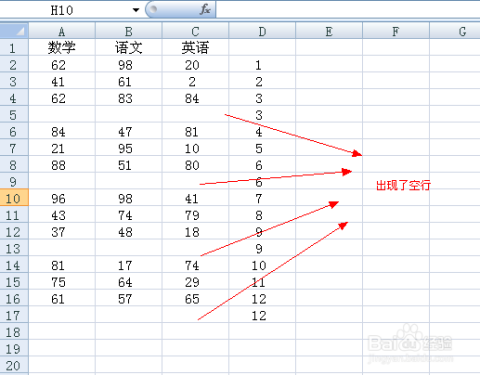Select row 17 header
The height and width of the screenshot is (375, 480).
tap(14, 315)
